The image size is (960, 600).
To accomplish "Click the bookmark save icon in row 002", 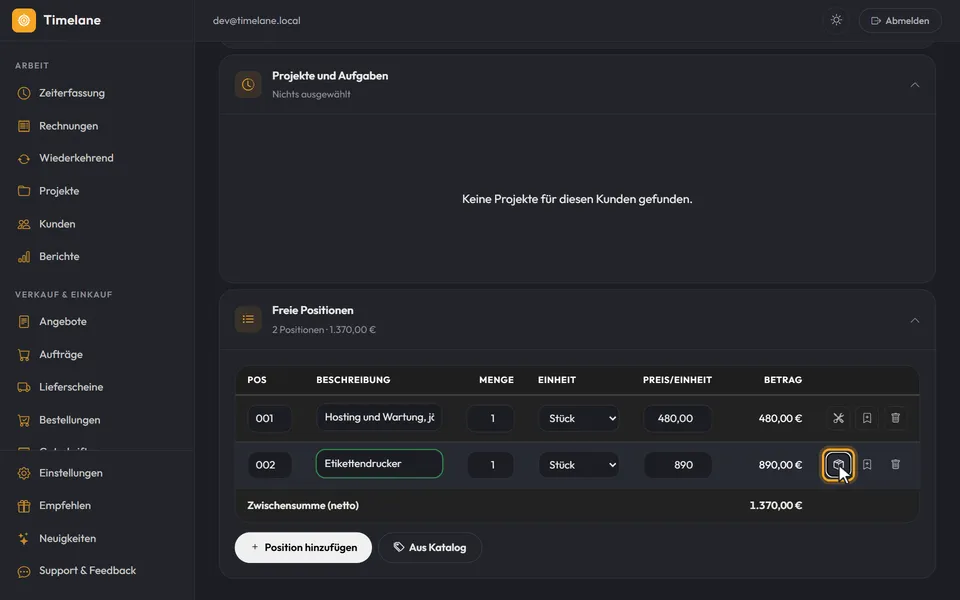I will pos(867,465).
